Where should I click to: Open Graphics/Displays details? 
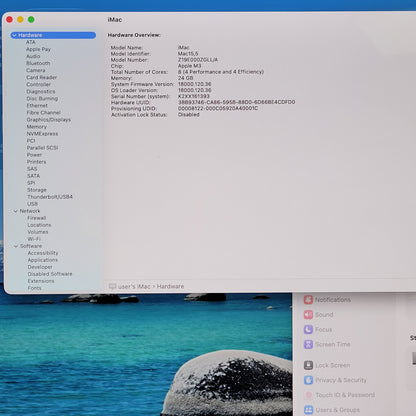pyautogui.click(x=49, y=119)
